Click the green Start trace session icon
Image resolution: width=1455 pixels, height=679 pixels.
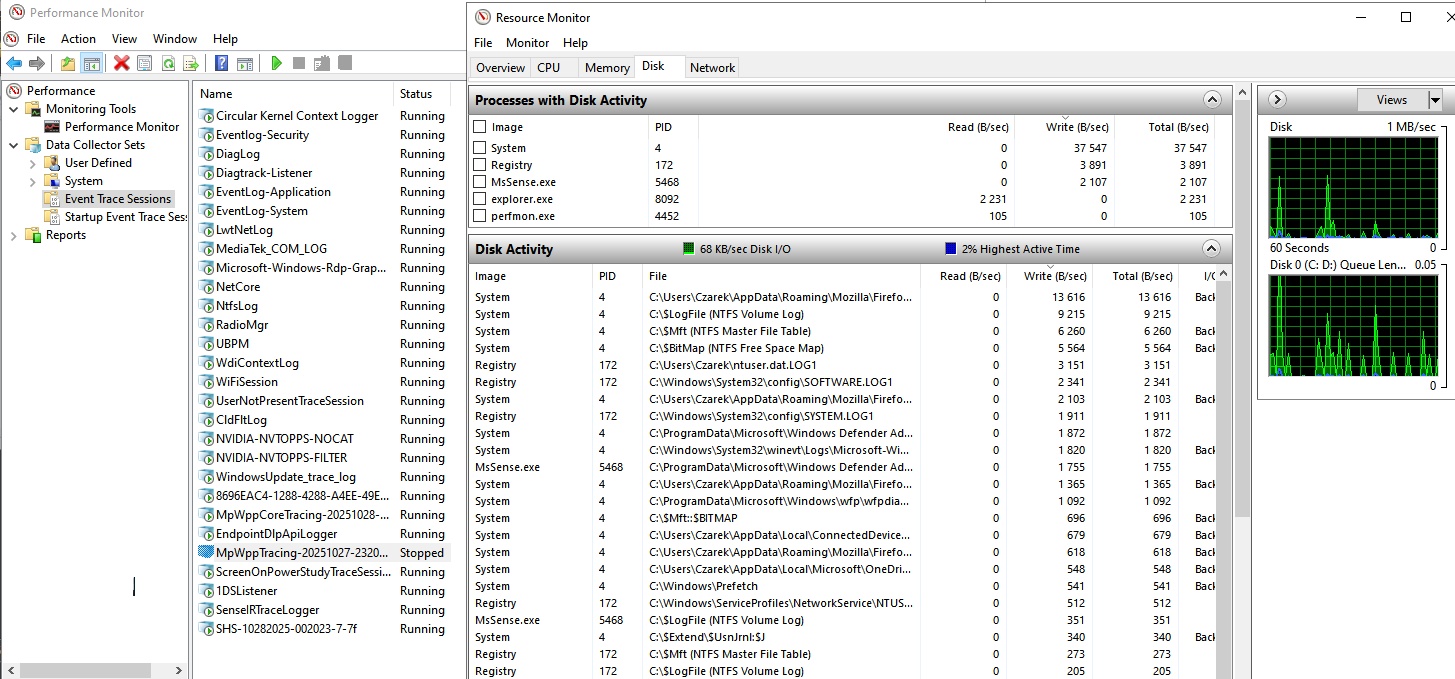[x=276, y=64]
